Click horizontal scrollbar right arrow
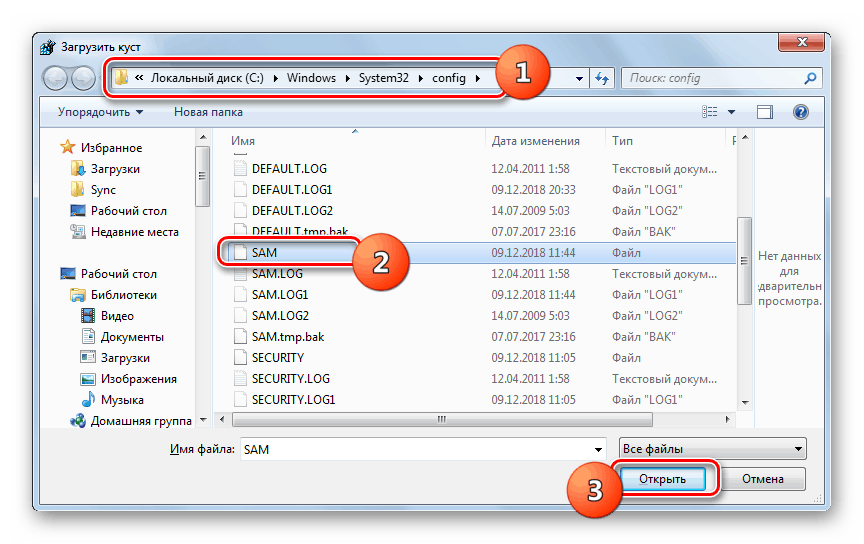The image size is (864, 544). coord(727,419)
